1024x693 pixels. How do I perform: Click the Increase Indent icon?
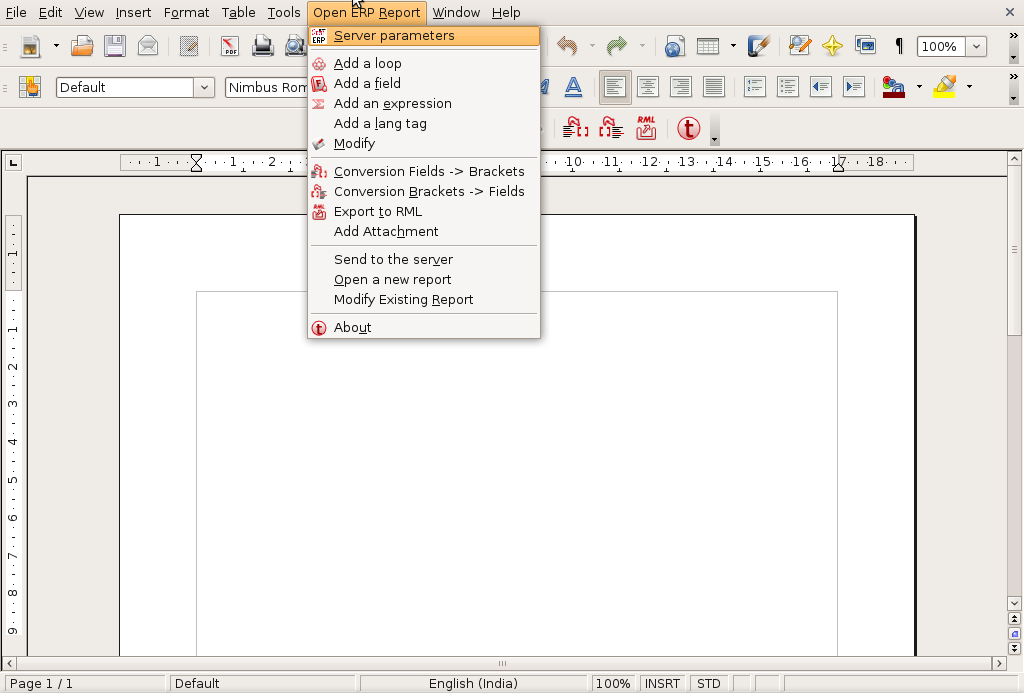click(854, 87)
